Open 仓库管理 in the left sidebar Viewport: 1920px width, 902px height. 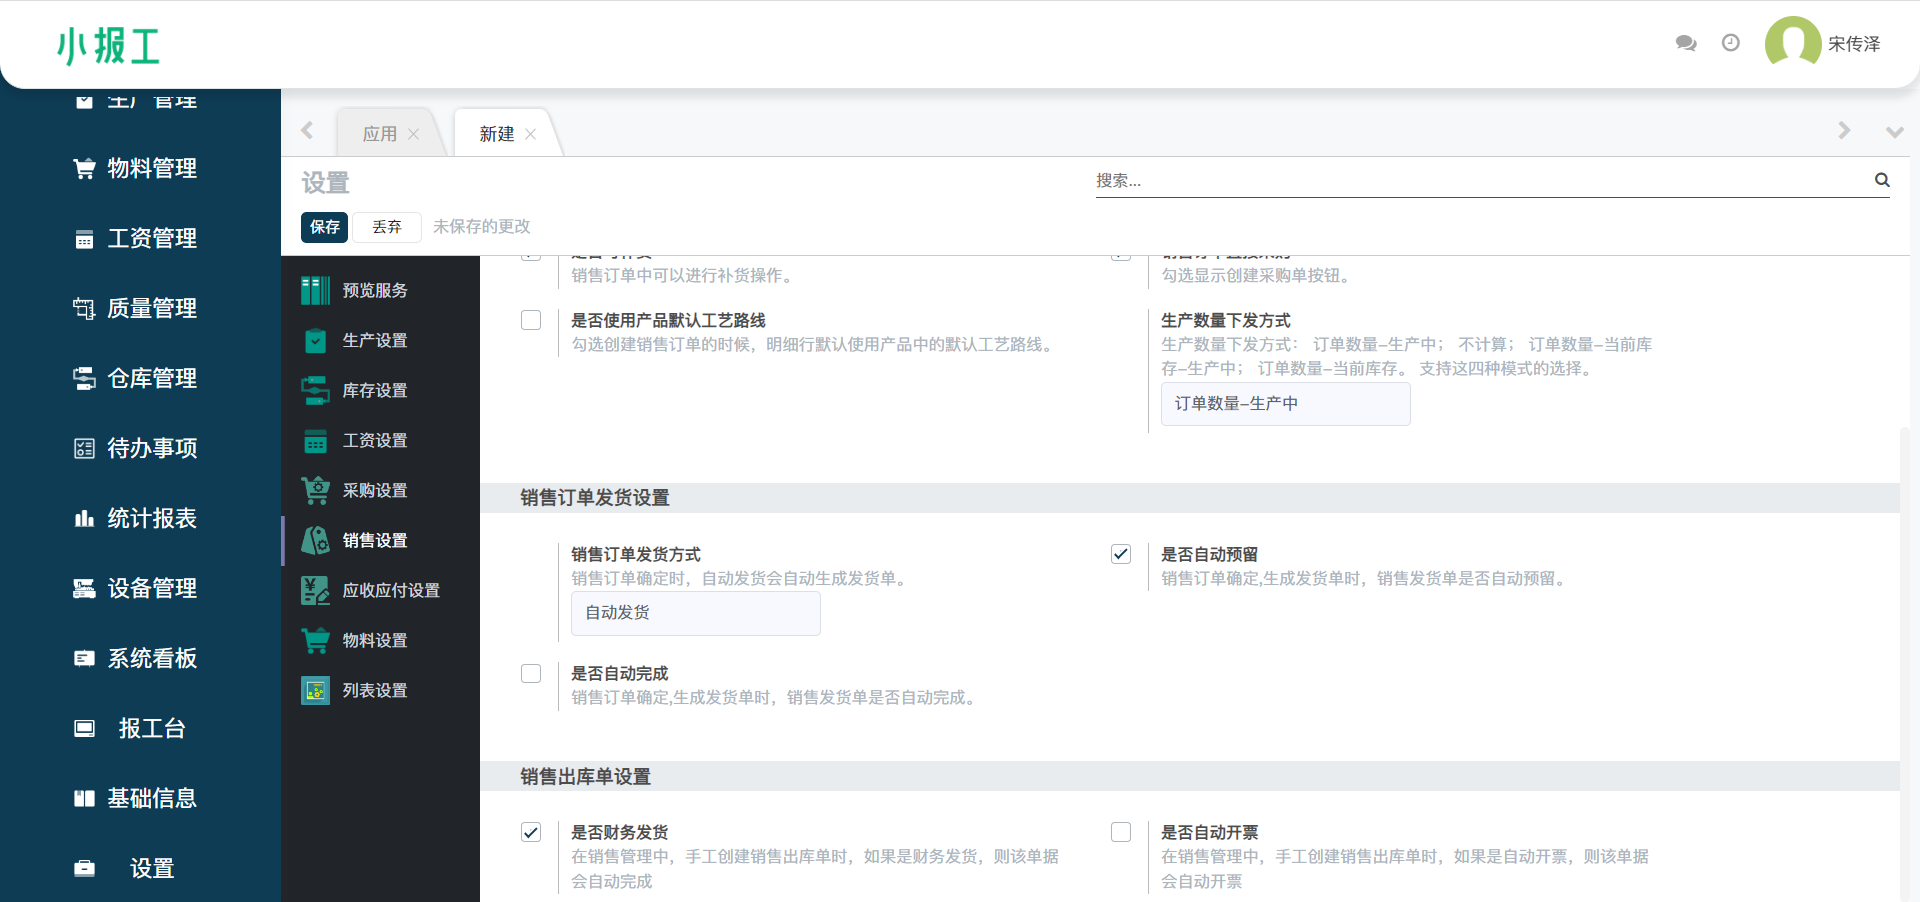point(151,378)
